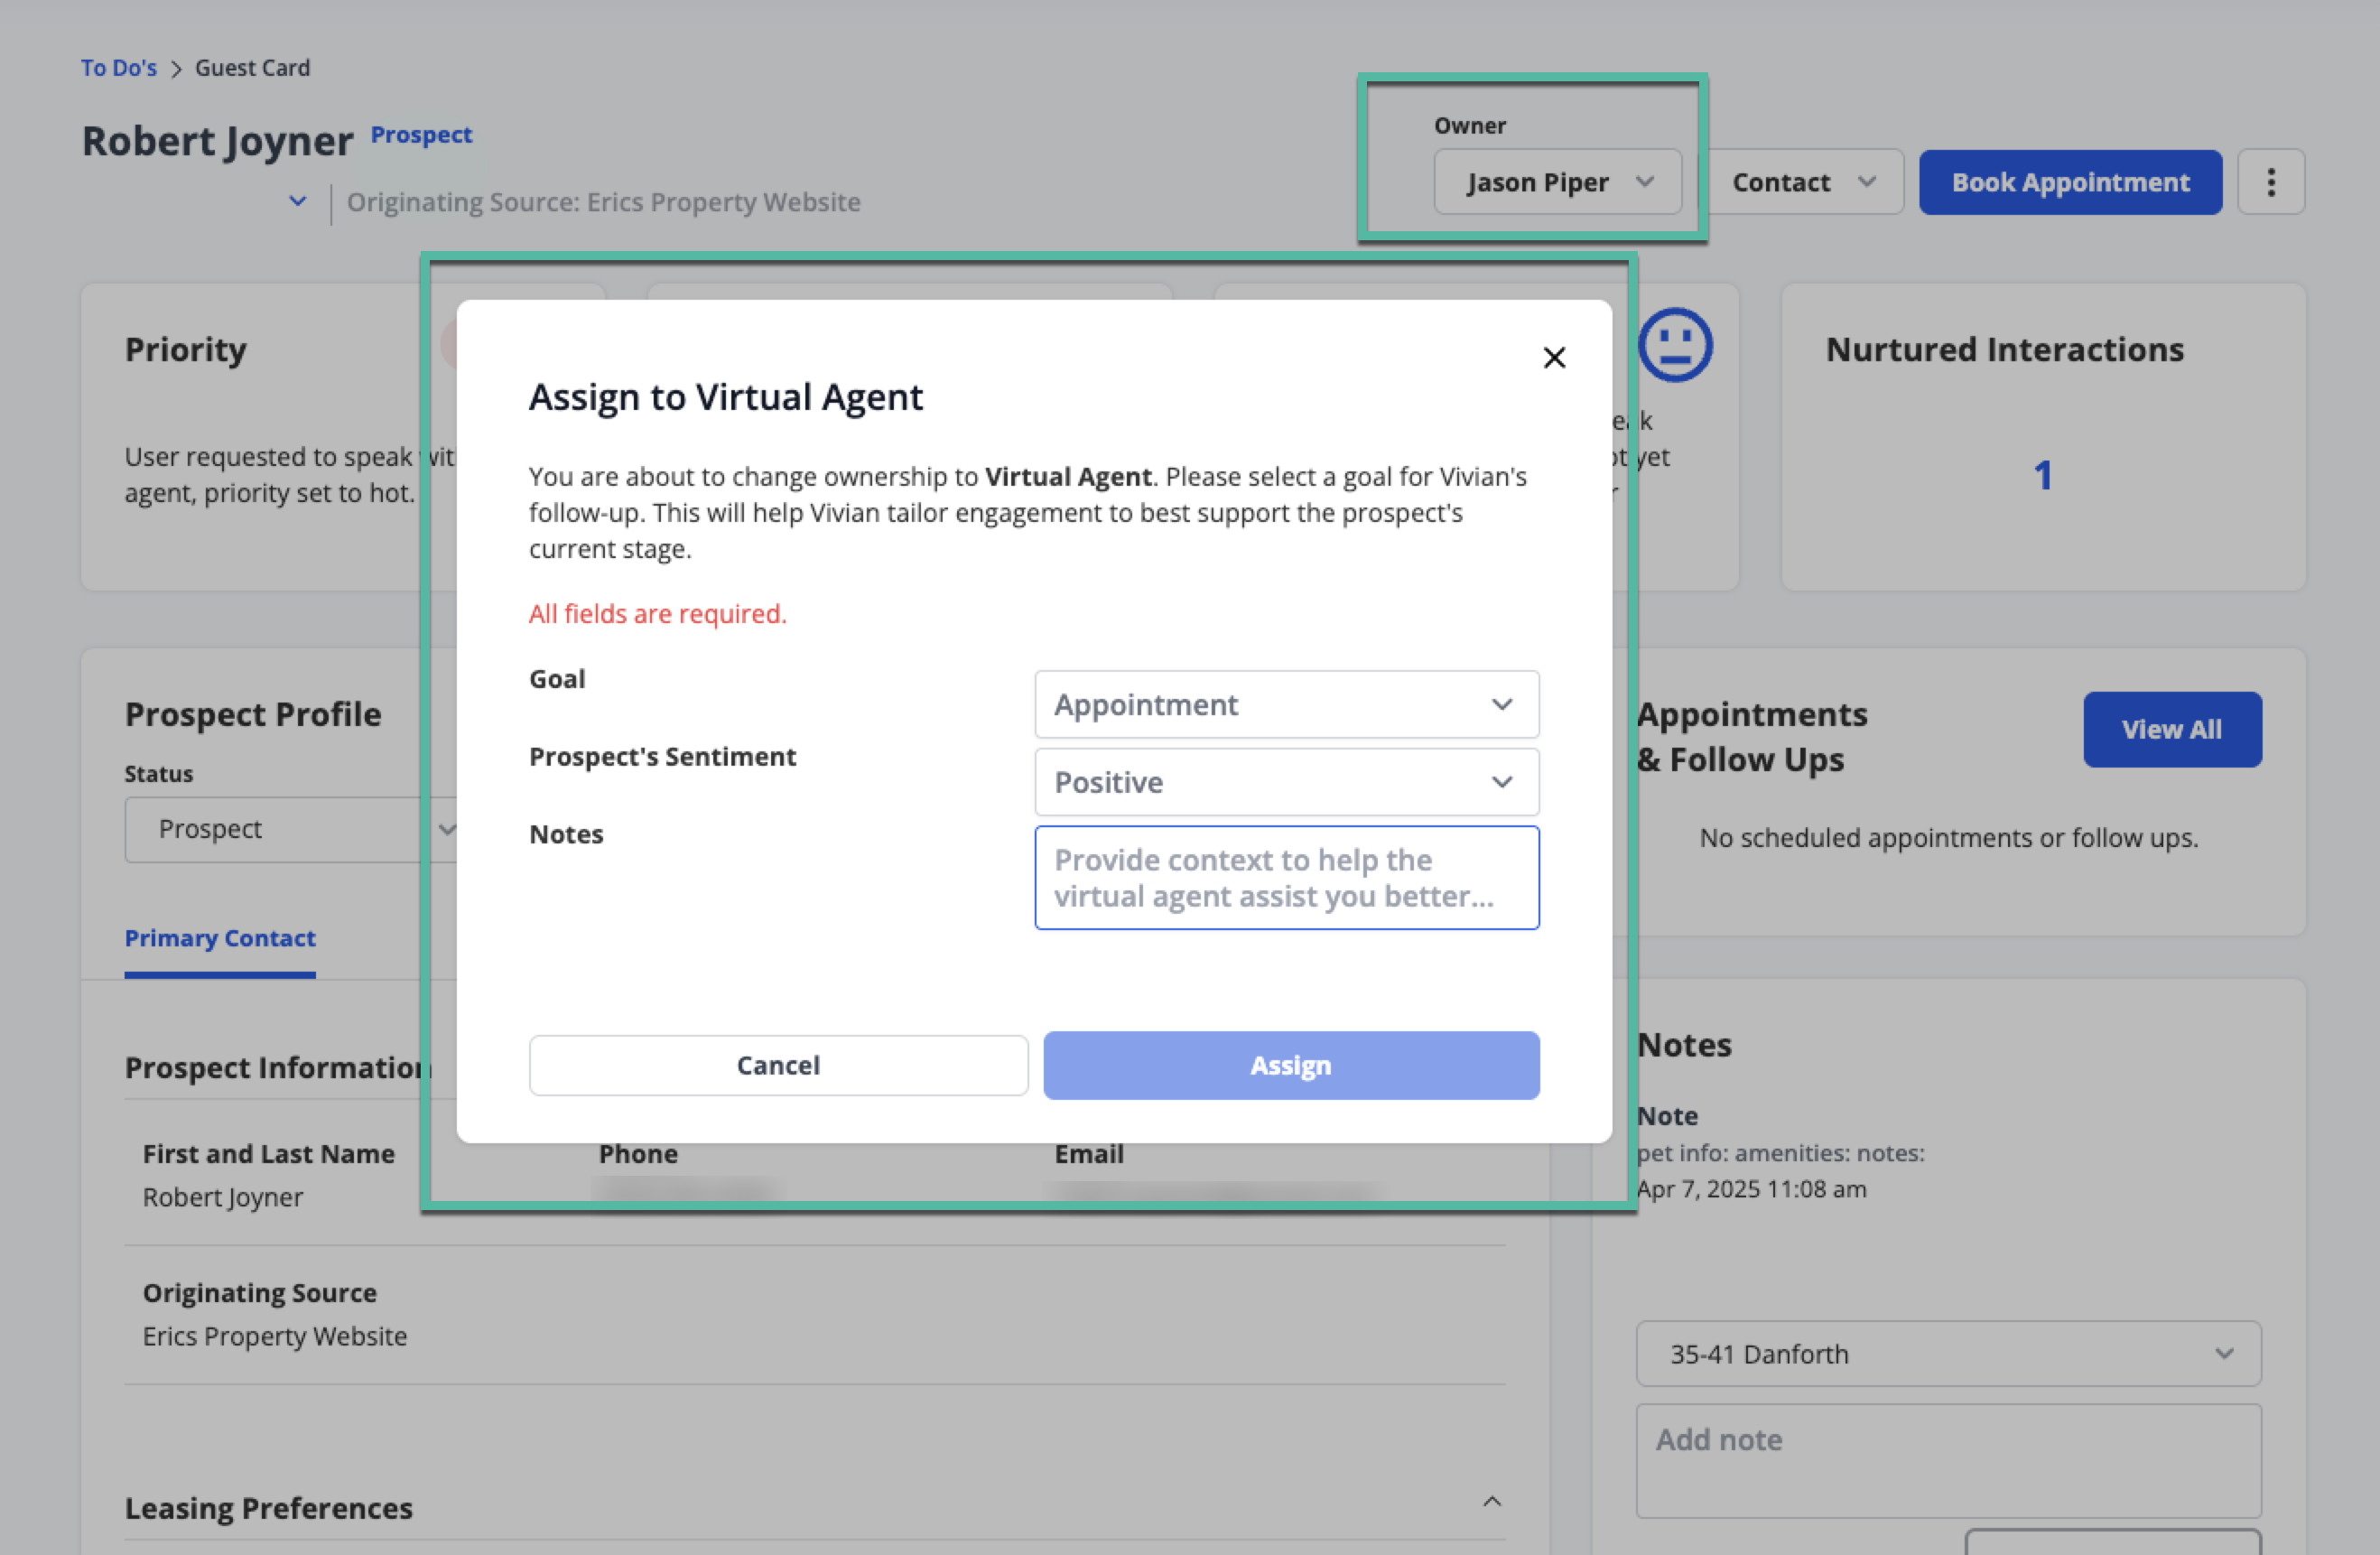
Task: Open the Owner dropdown Jason Piper
Action: (1558, 182)
